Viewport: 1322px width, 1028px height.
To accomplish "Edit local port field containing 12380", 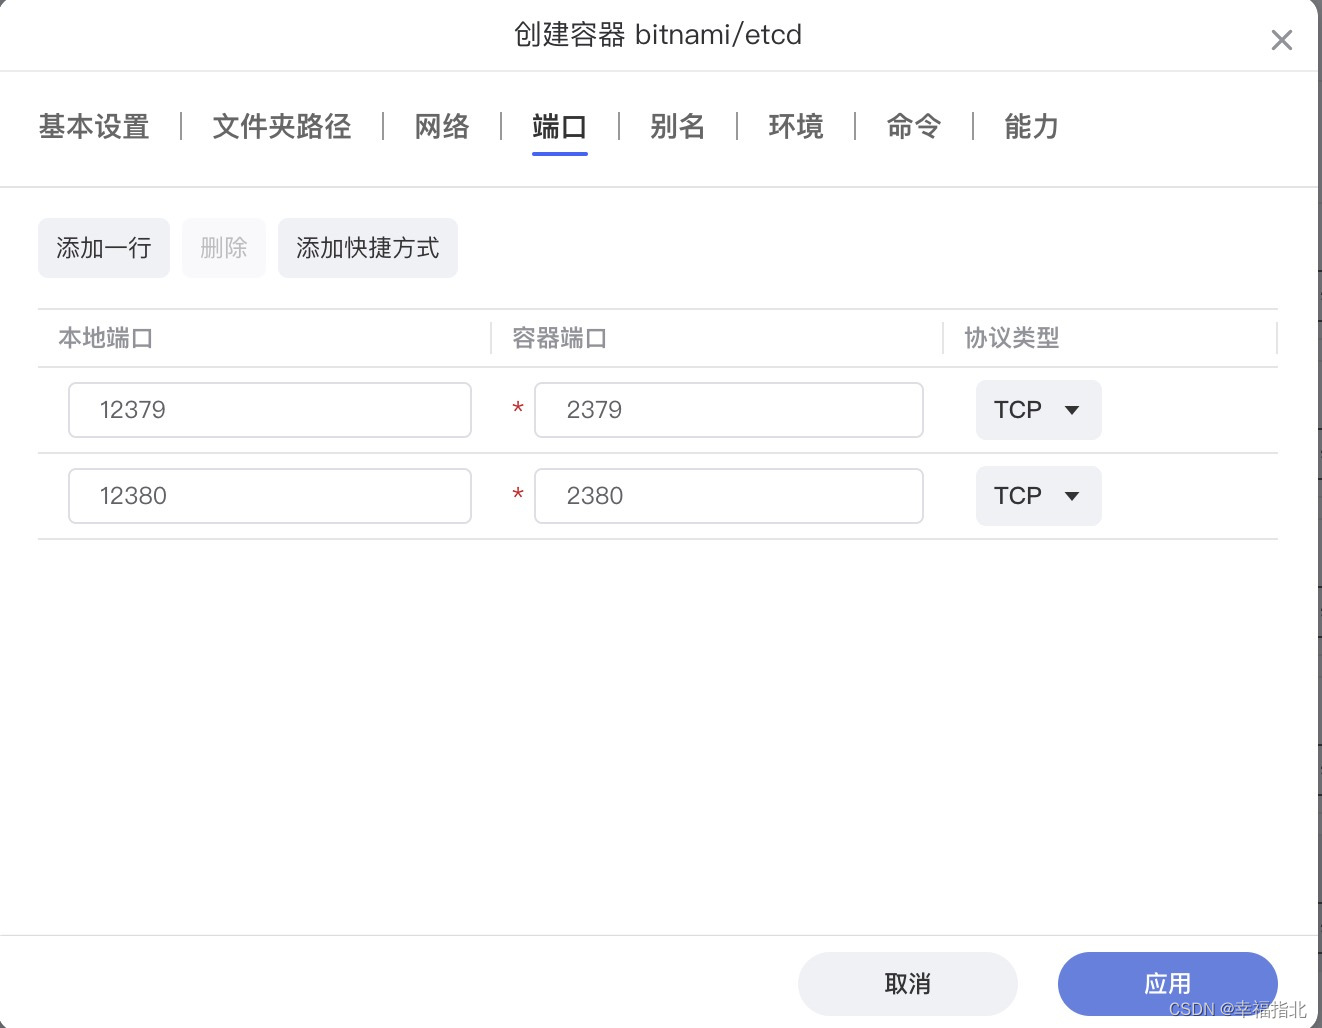I will click(x=270, y=496).
